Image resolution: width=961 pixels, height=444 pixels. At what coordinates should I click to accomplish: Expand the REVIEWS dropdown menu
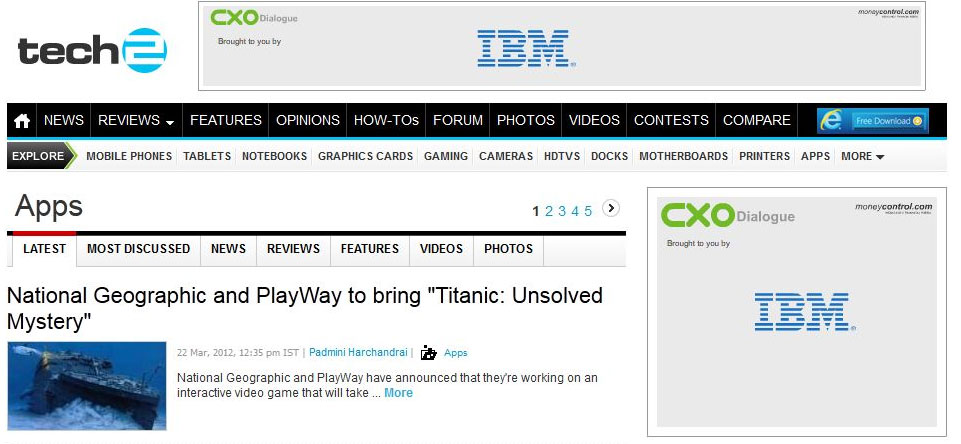click(136, 120)
